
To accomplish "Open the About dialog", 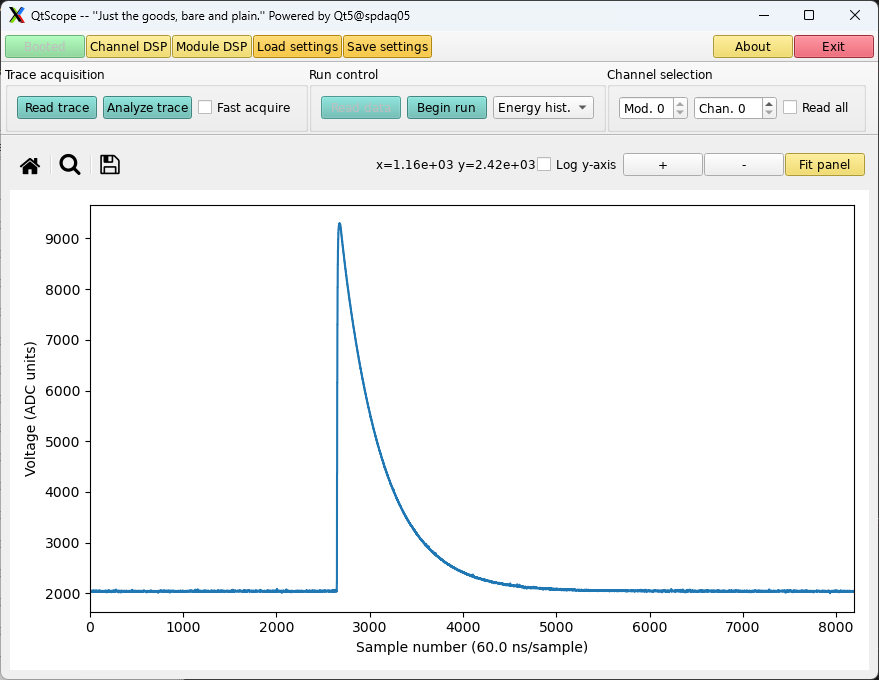I will (x=753, y=47).
